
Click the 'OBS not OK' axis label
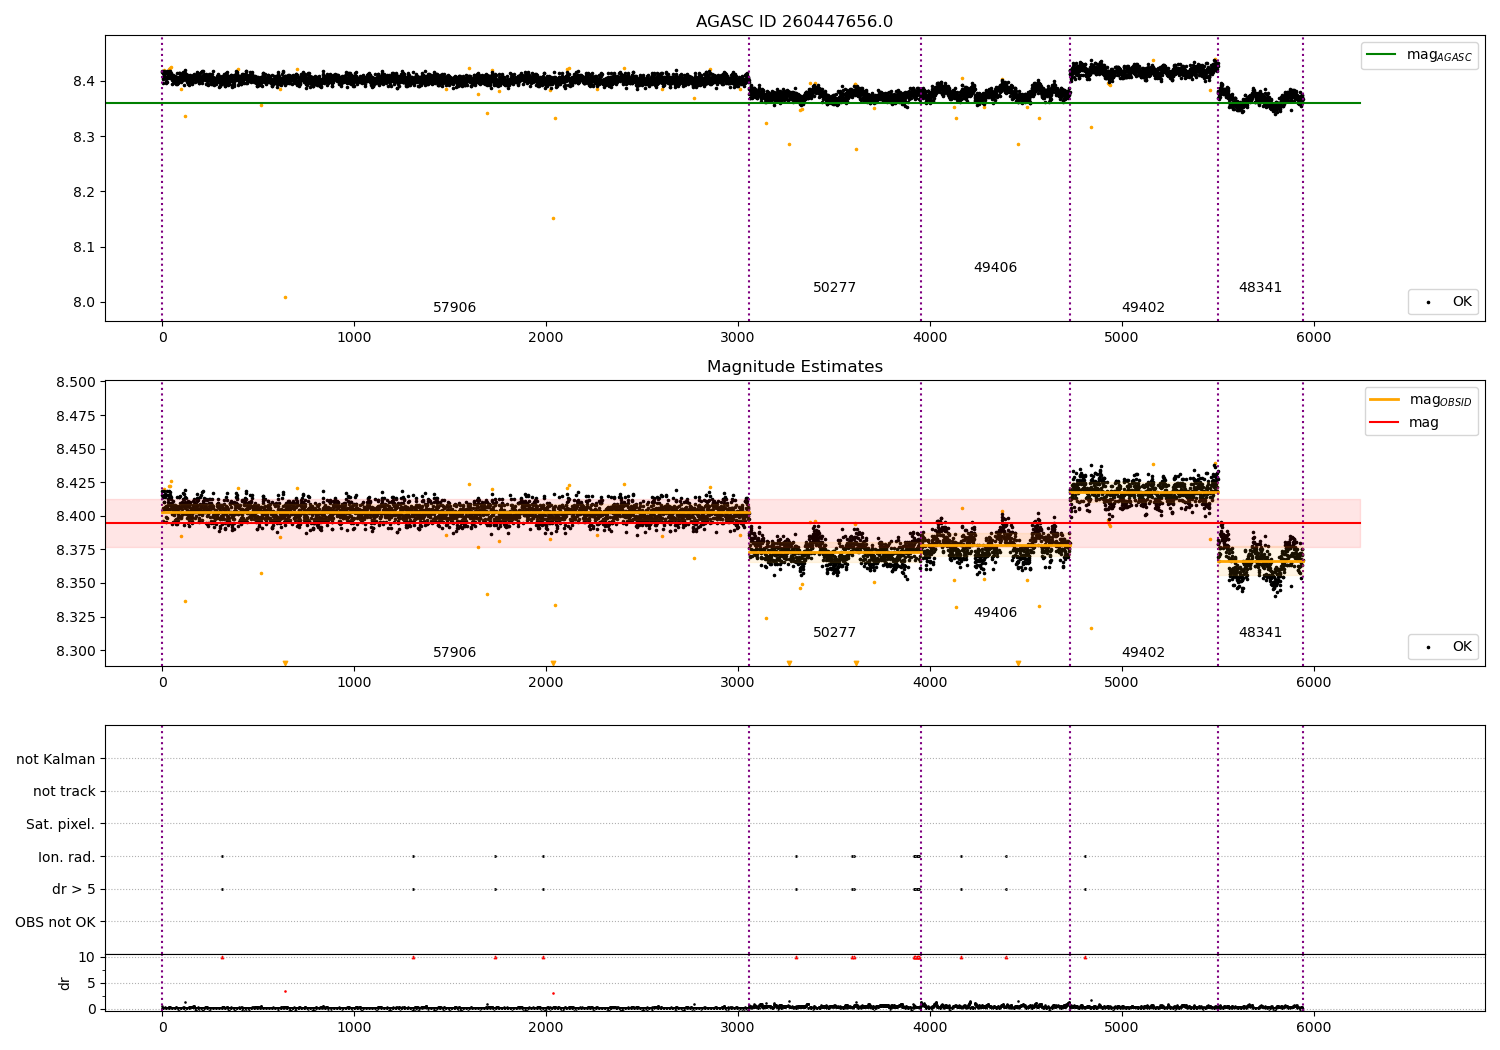pos(56,922)
